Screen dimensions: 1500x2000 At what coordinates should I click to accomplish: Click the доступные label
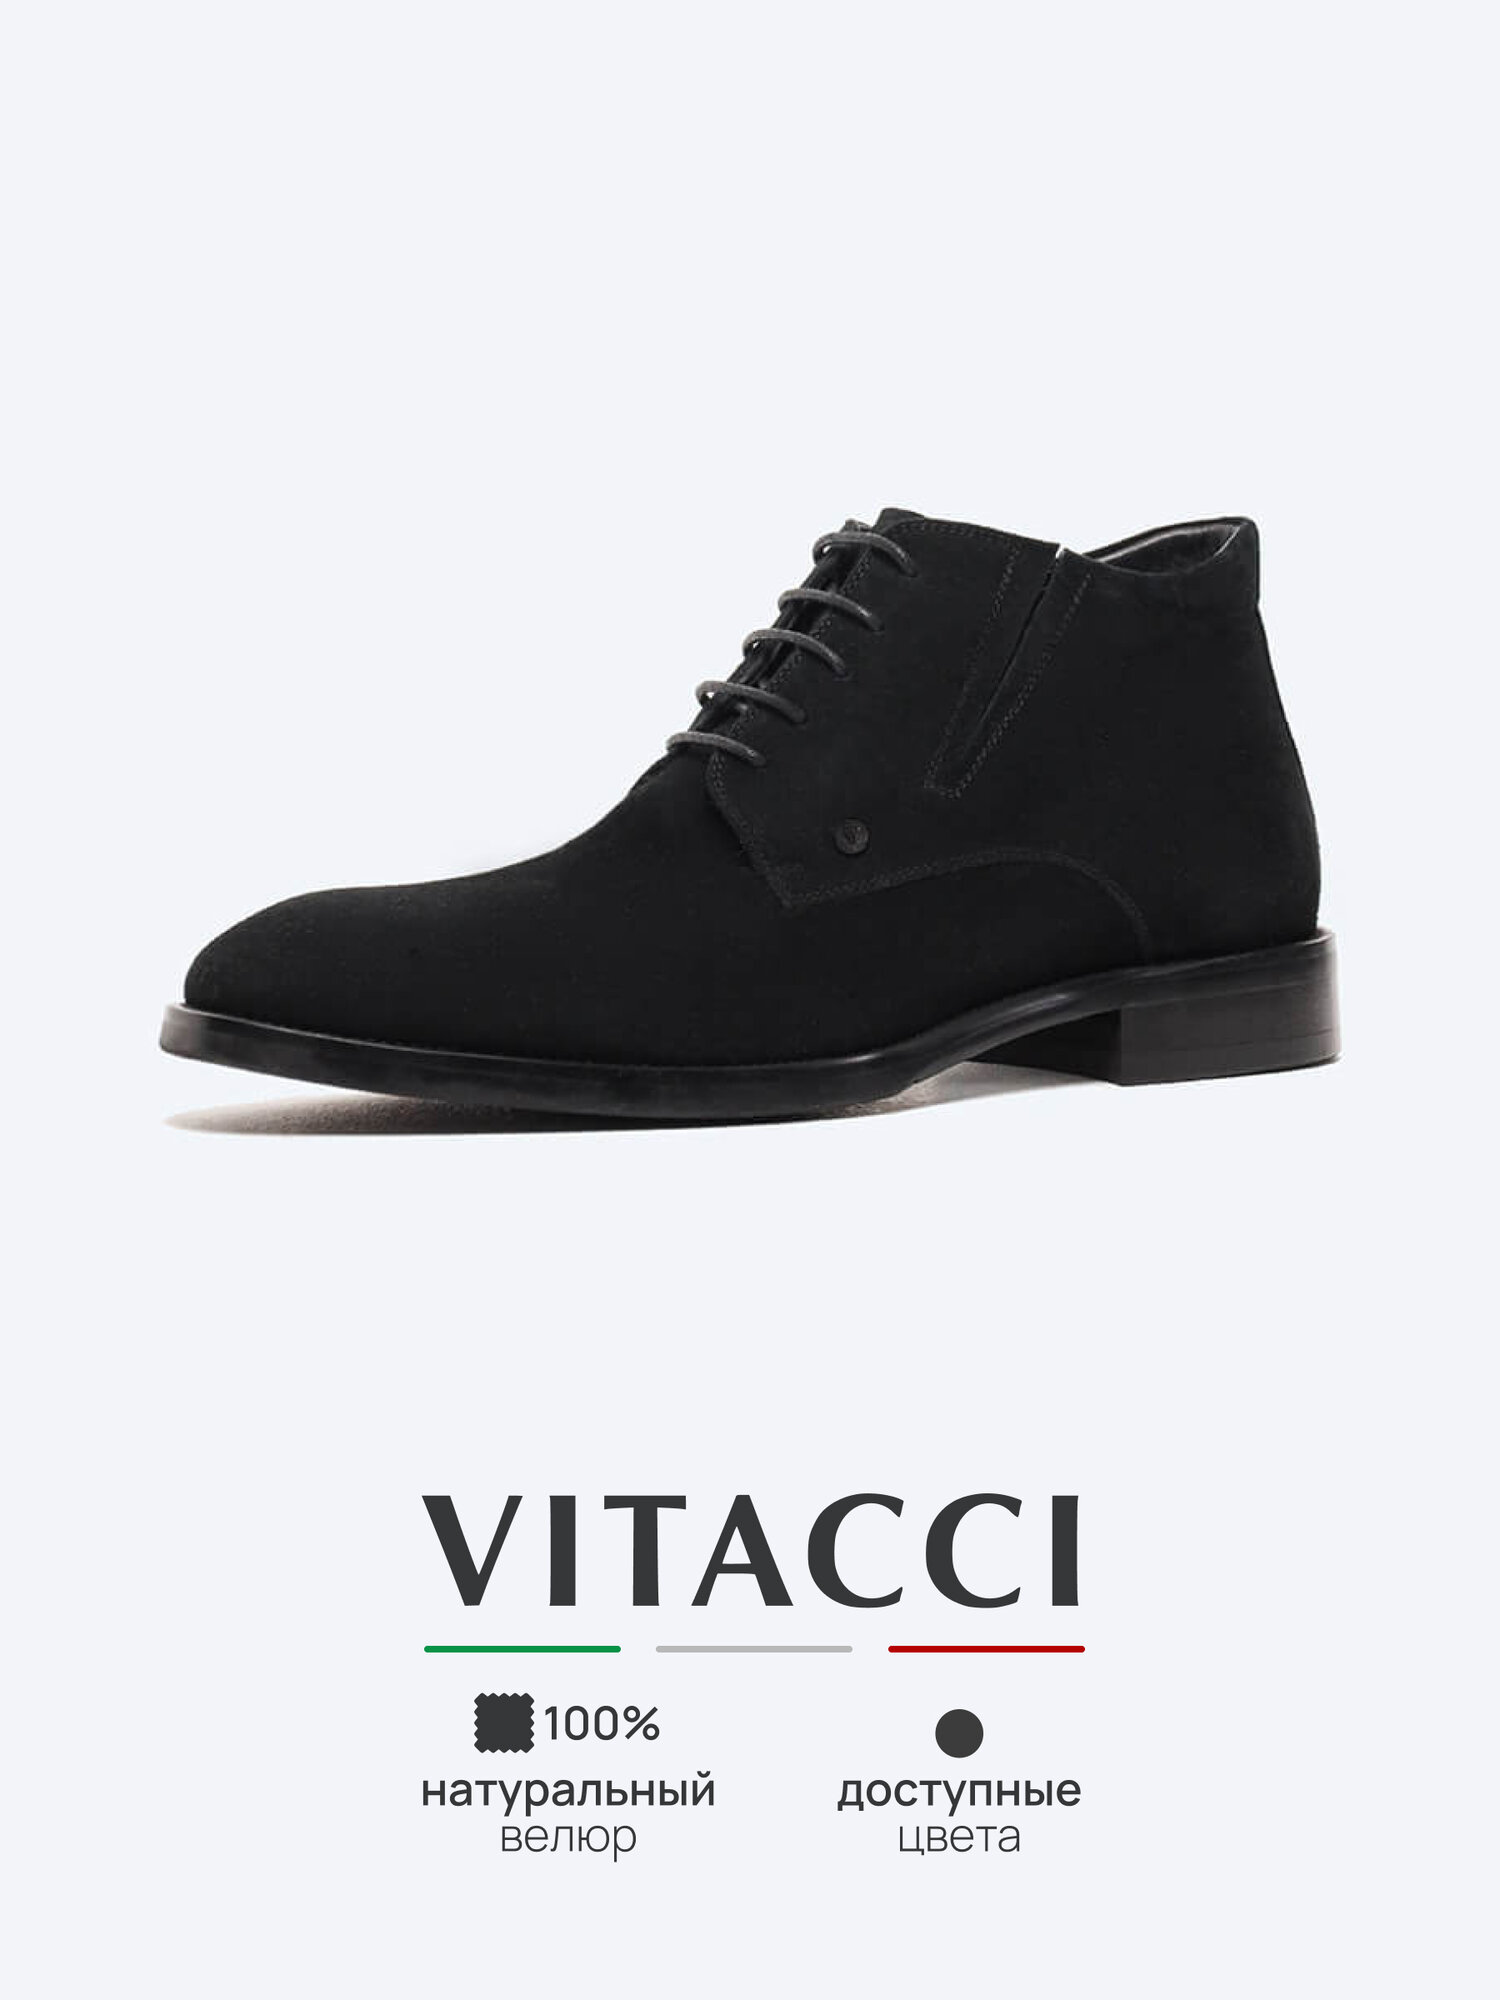click(x=959, y=1791)
